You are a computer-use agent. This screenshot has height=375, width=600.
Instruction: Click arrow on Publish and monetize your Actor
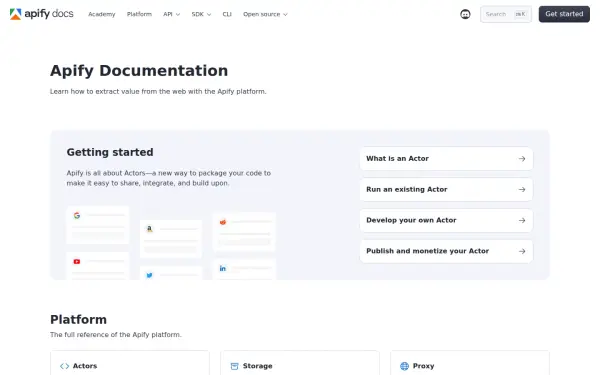522,251
